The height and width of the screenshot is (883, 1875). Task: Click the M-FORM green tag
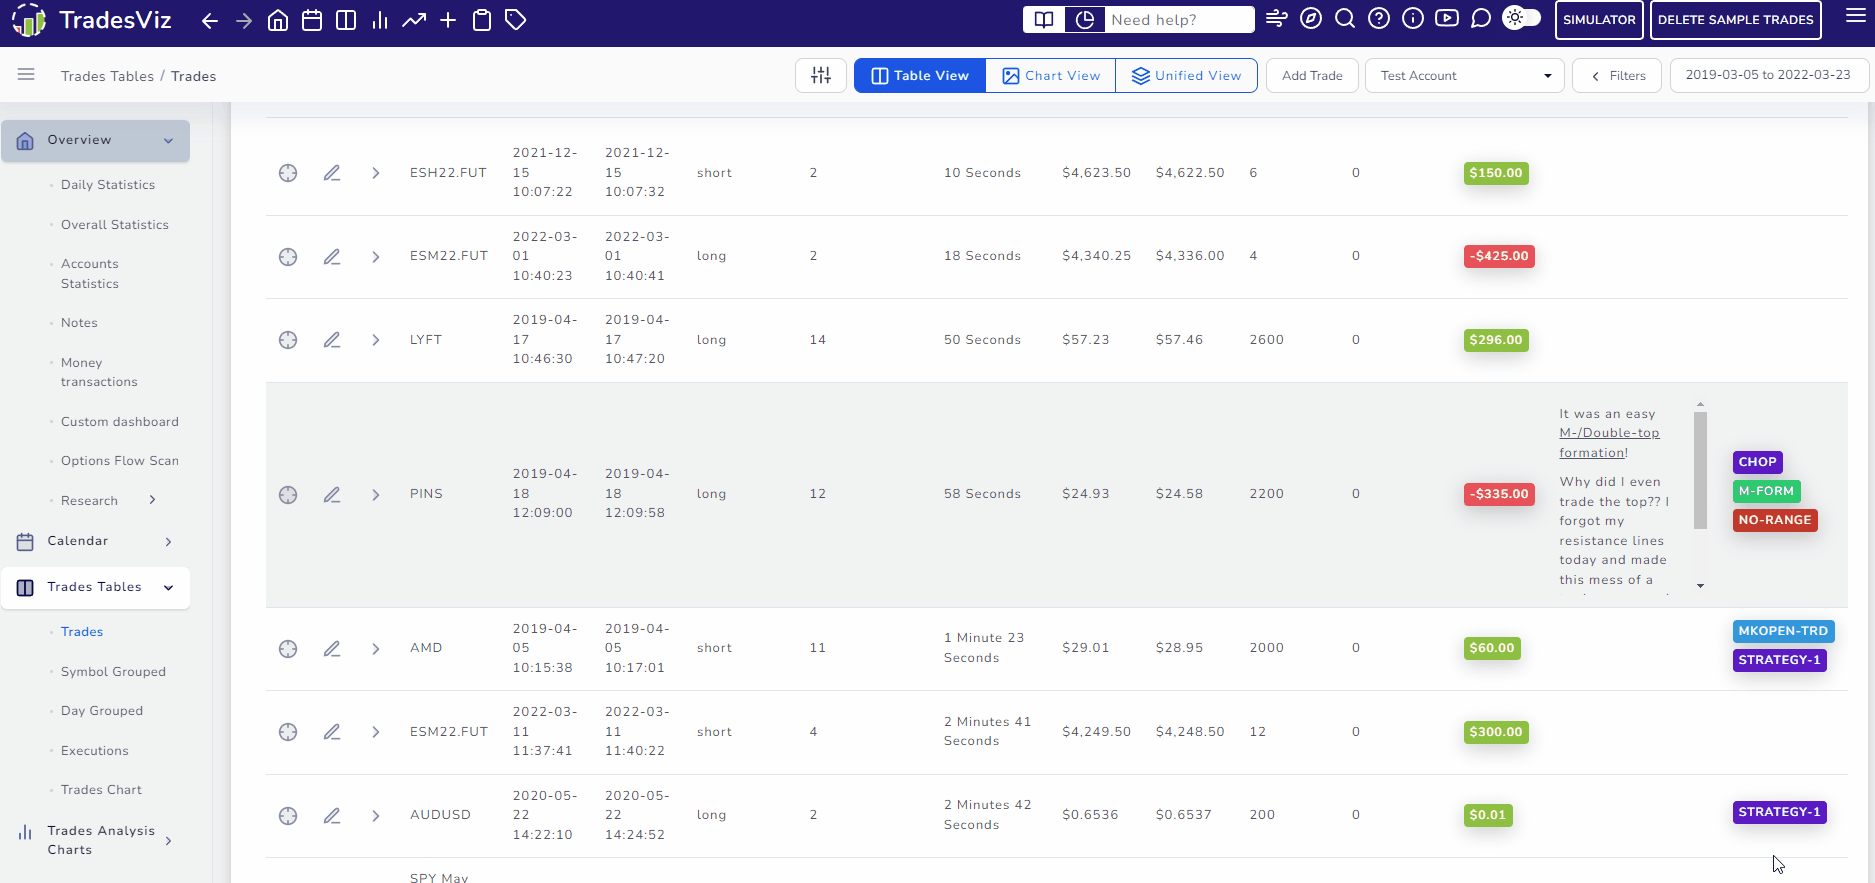pyautogui.click(x=1766, y=491)
